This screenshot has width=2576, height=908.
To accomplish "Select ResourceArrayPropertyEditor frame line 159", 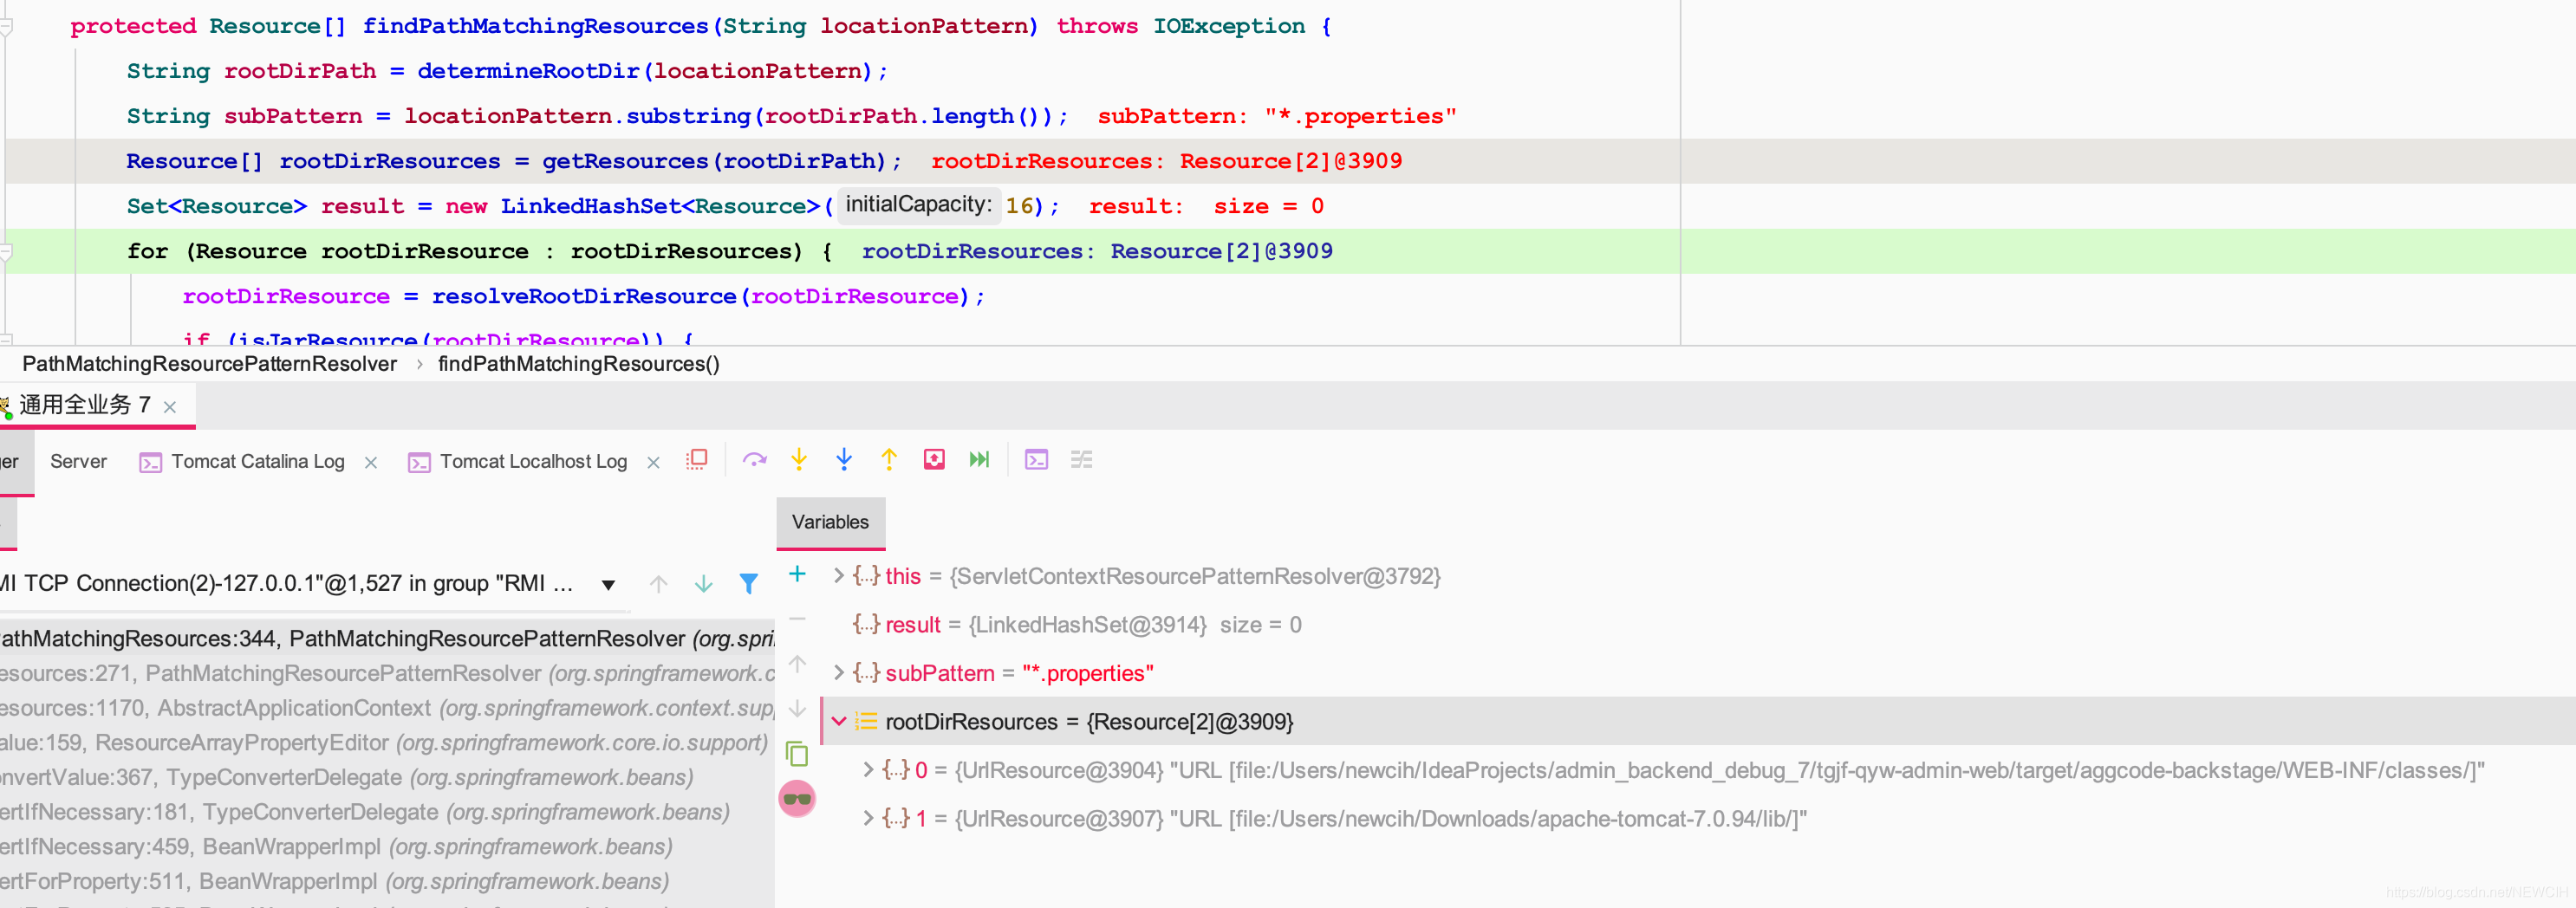I will click(x=387, y=743).
